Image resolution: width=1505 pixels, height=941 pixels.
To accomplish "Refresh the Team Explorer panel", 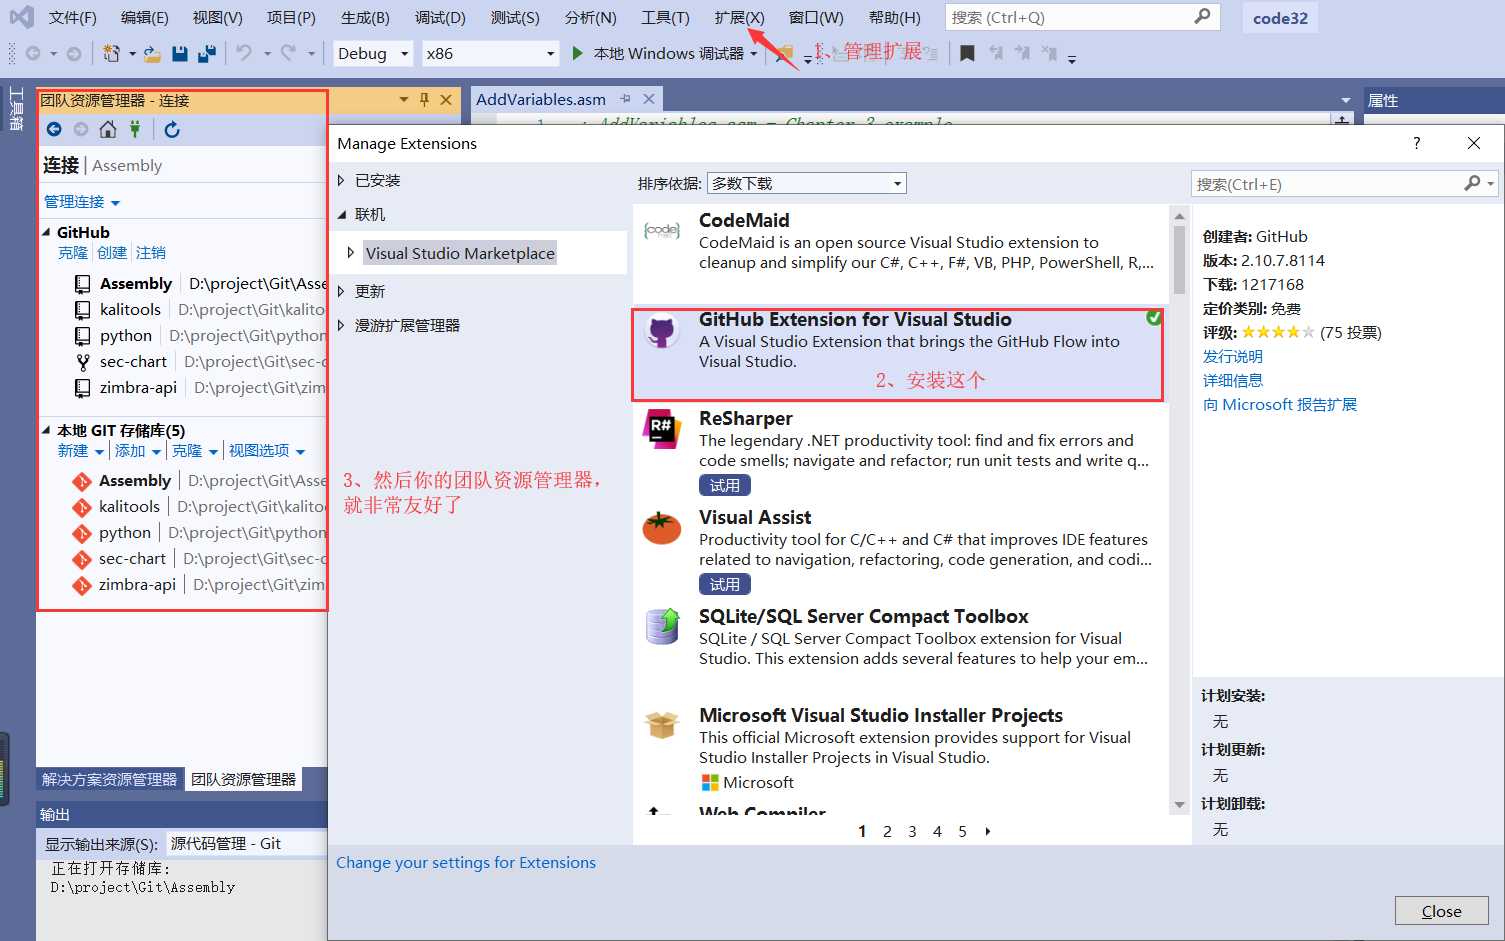I will click(172, 129).
